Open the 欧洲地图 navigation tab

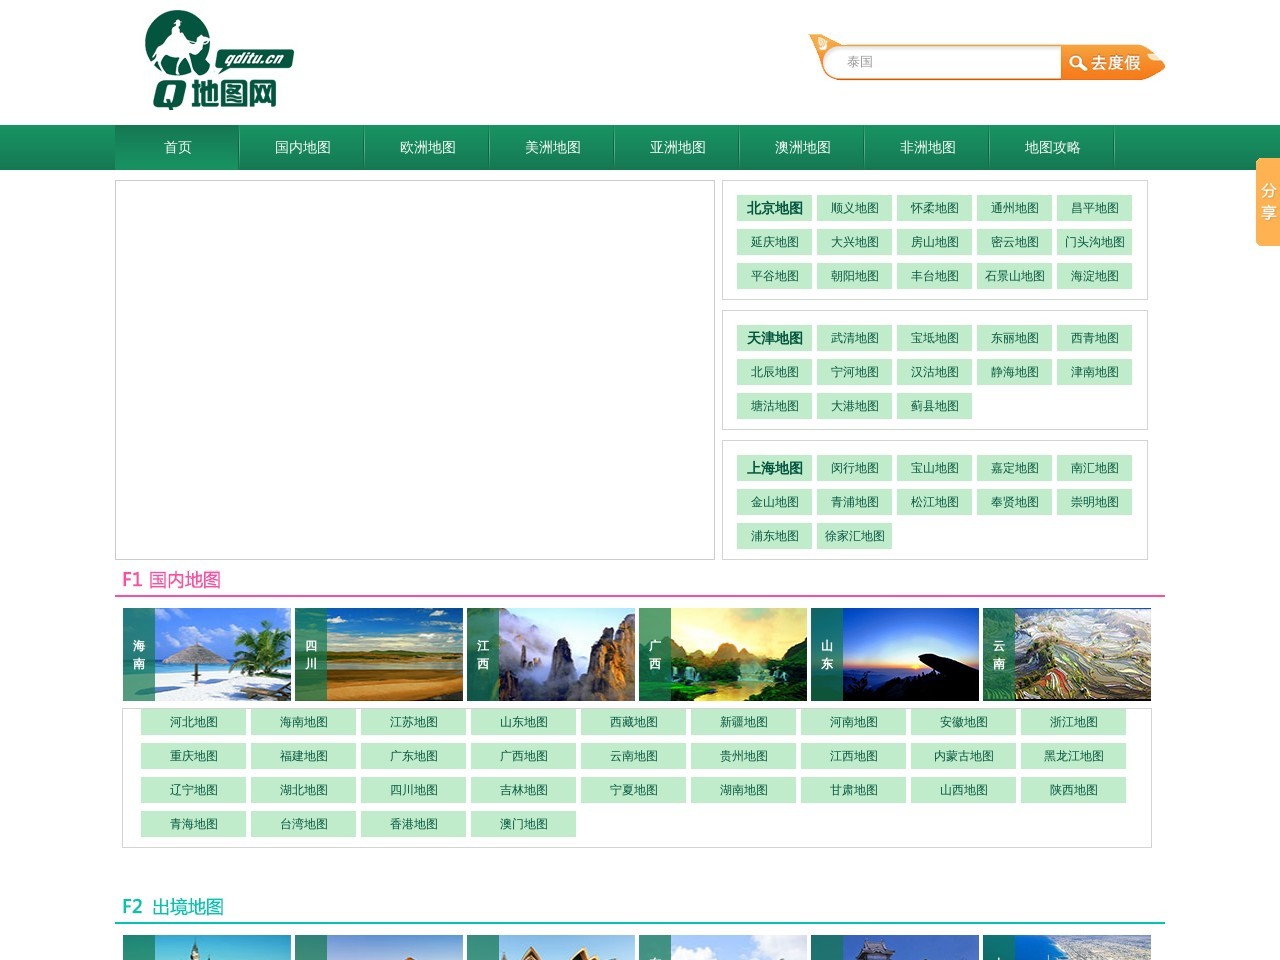tap(427, 147)
